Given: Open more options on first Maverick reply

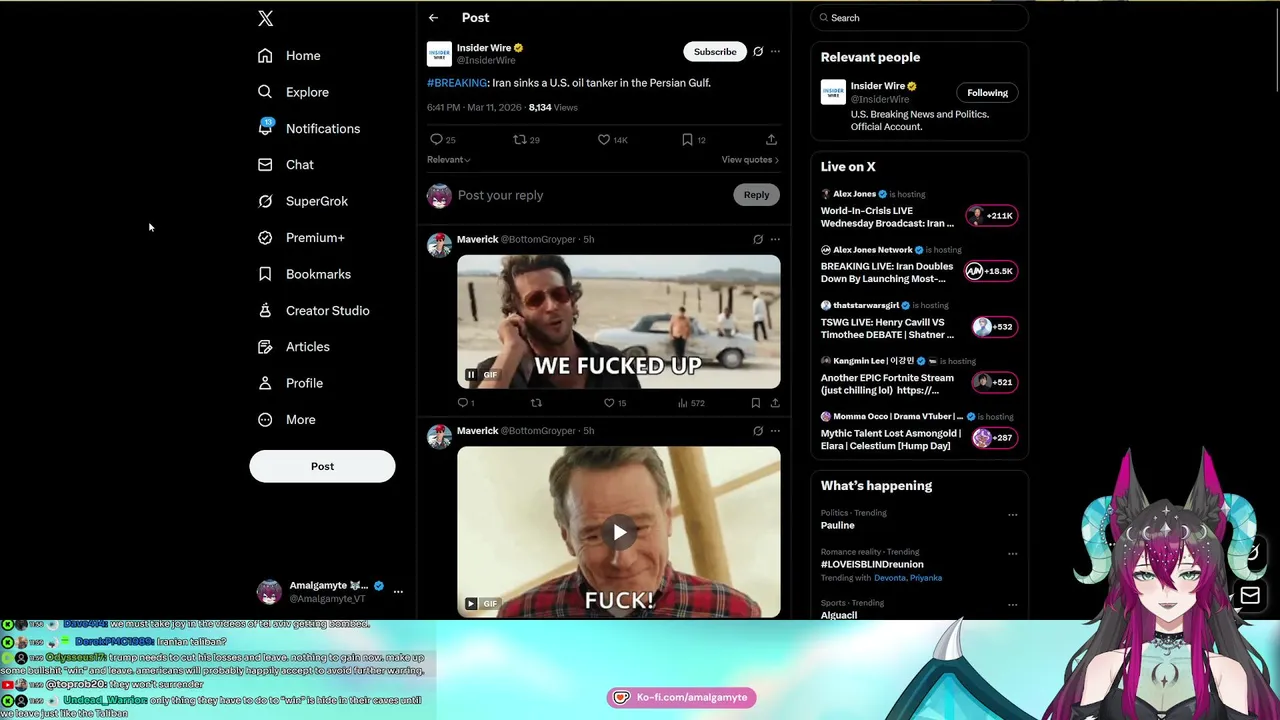Looking at the screenshot, I should pos(775,240).
